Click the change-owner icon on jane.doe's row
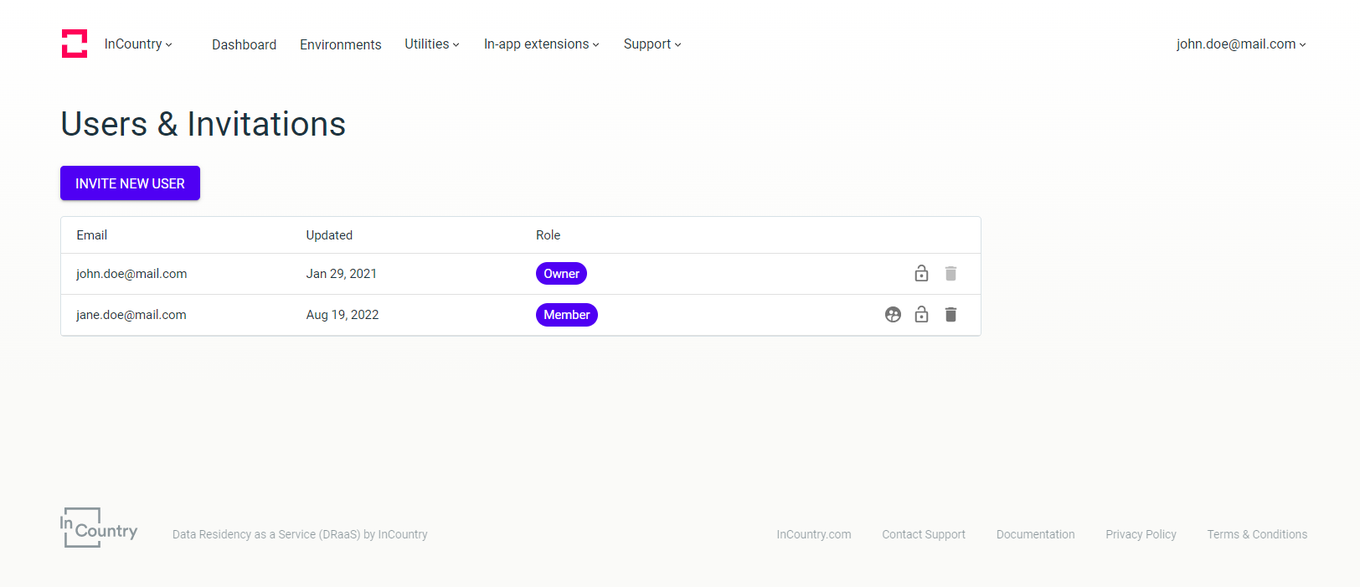Viewport: 1360px width, 587px height. 892,314
